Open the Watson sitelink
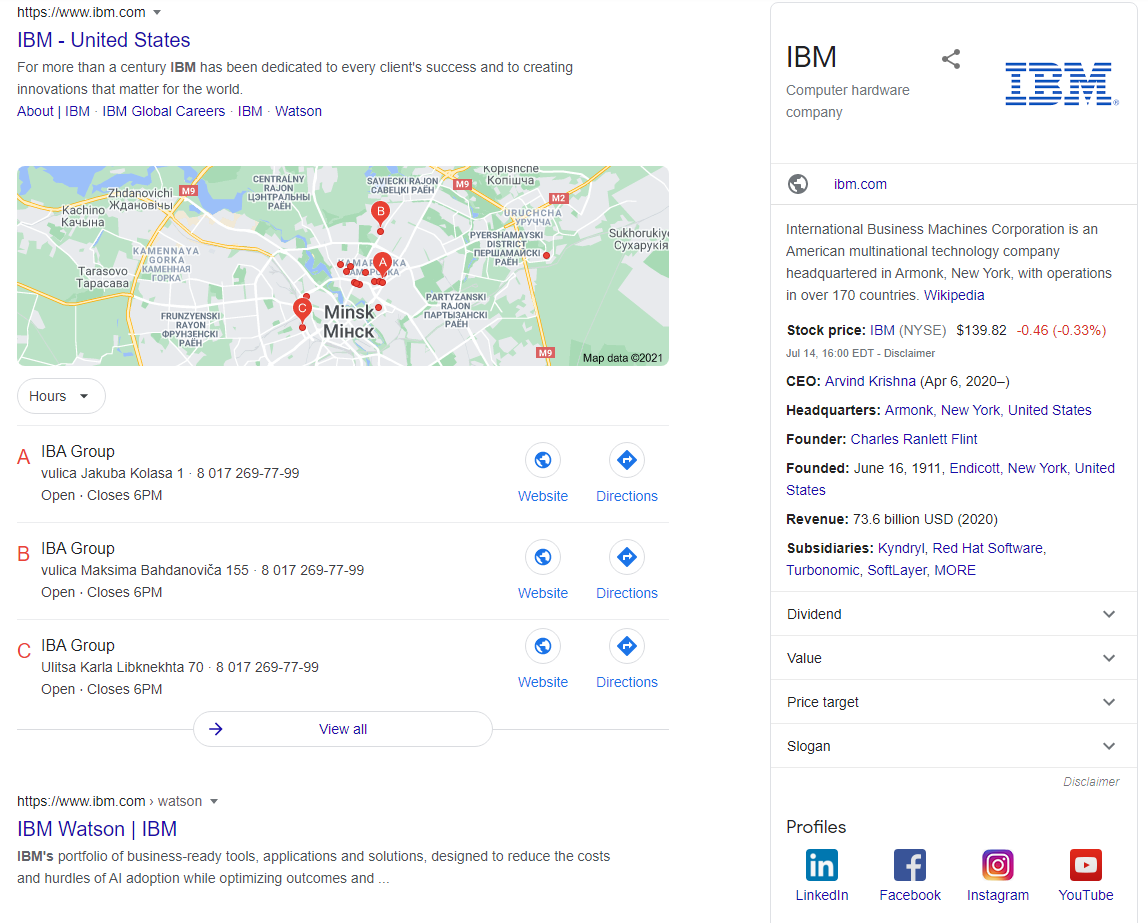Screen dimensions: 1148x923 [298, 111]
